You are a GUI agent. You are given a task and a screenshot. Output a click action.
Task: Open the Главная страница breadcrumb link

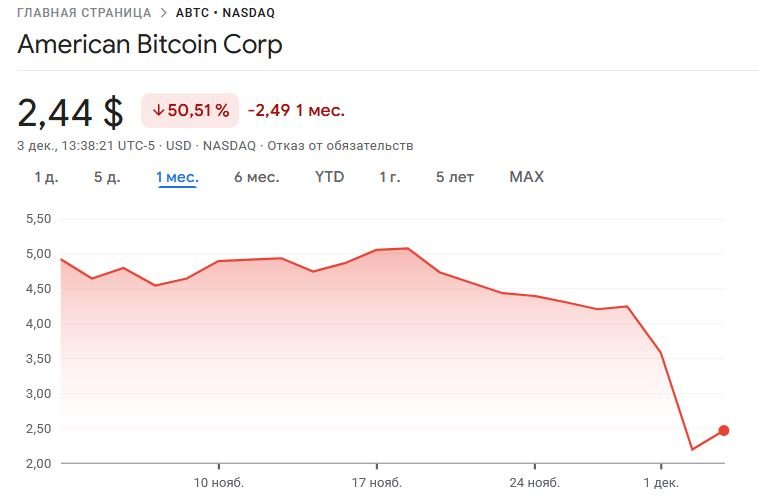(x=84, y=13)
